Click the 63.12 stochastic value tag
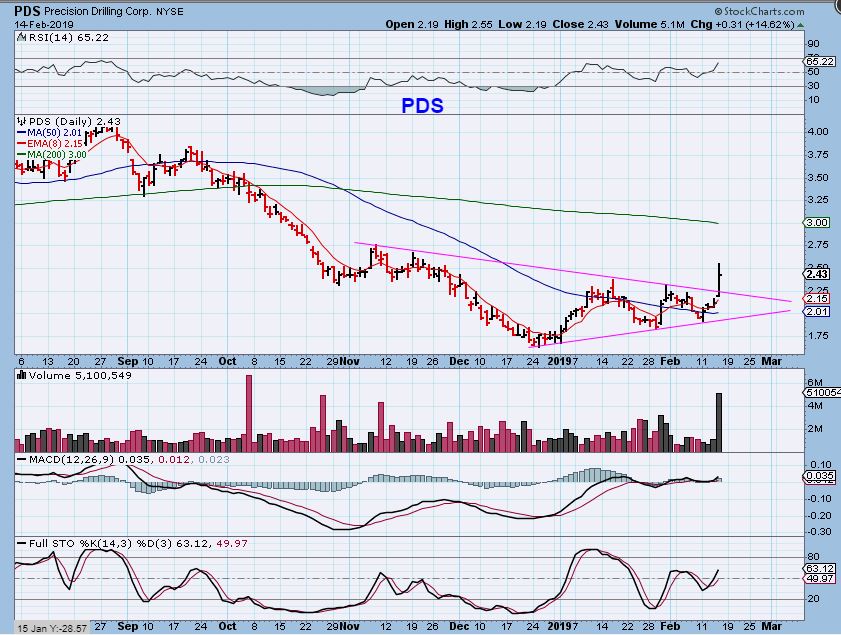This screenshot has width=841, height=635. [x=820, y=569]
